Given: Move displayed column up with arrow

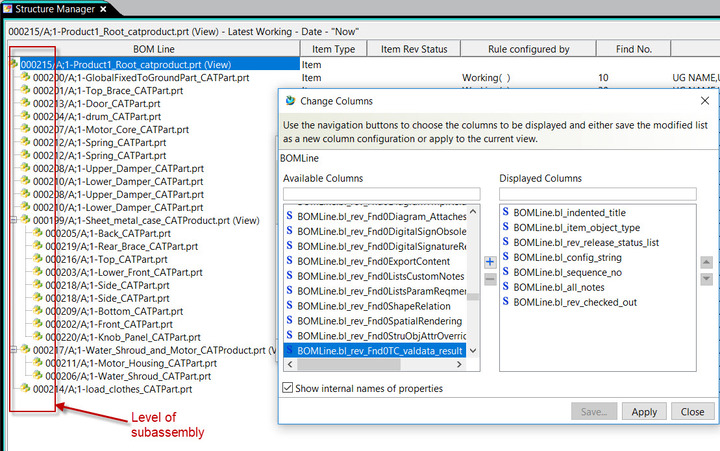Looking at the screenshot, I should pyautogui.click(x=706, y=263).
